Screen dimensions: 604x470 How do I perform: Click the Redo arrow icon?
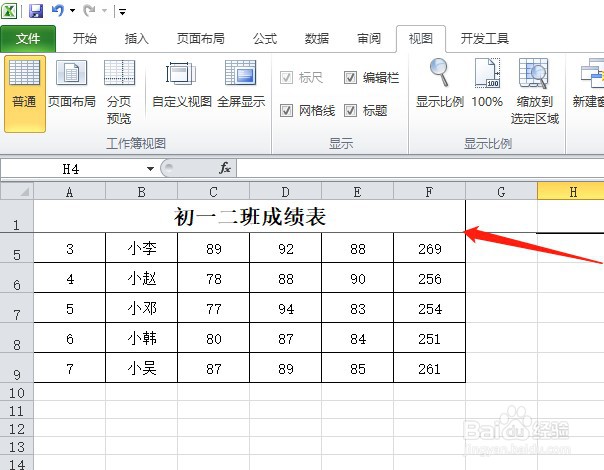(x=89, y=11)
